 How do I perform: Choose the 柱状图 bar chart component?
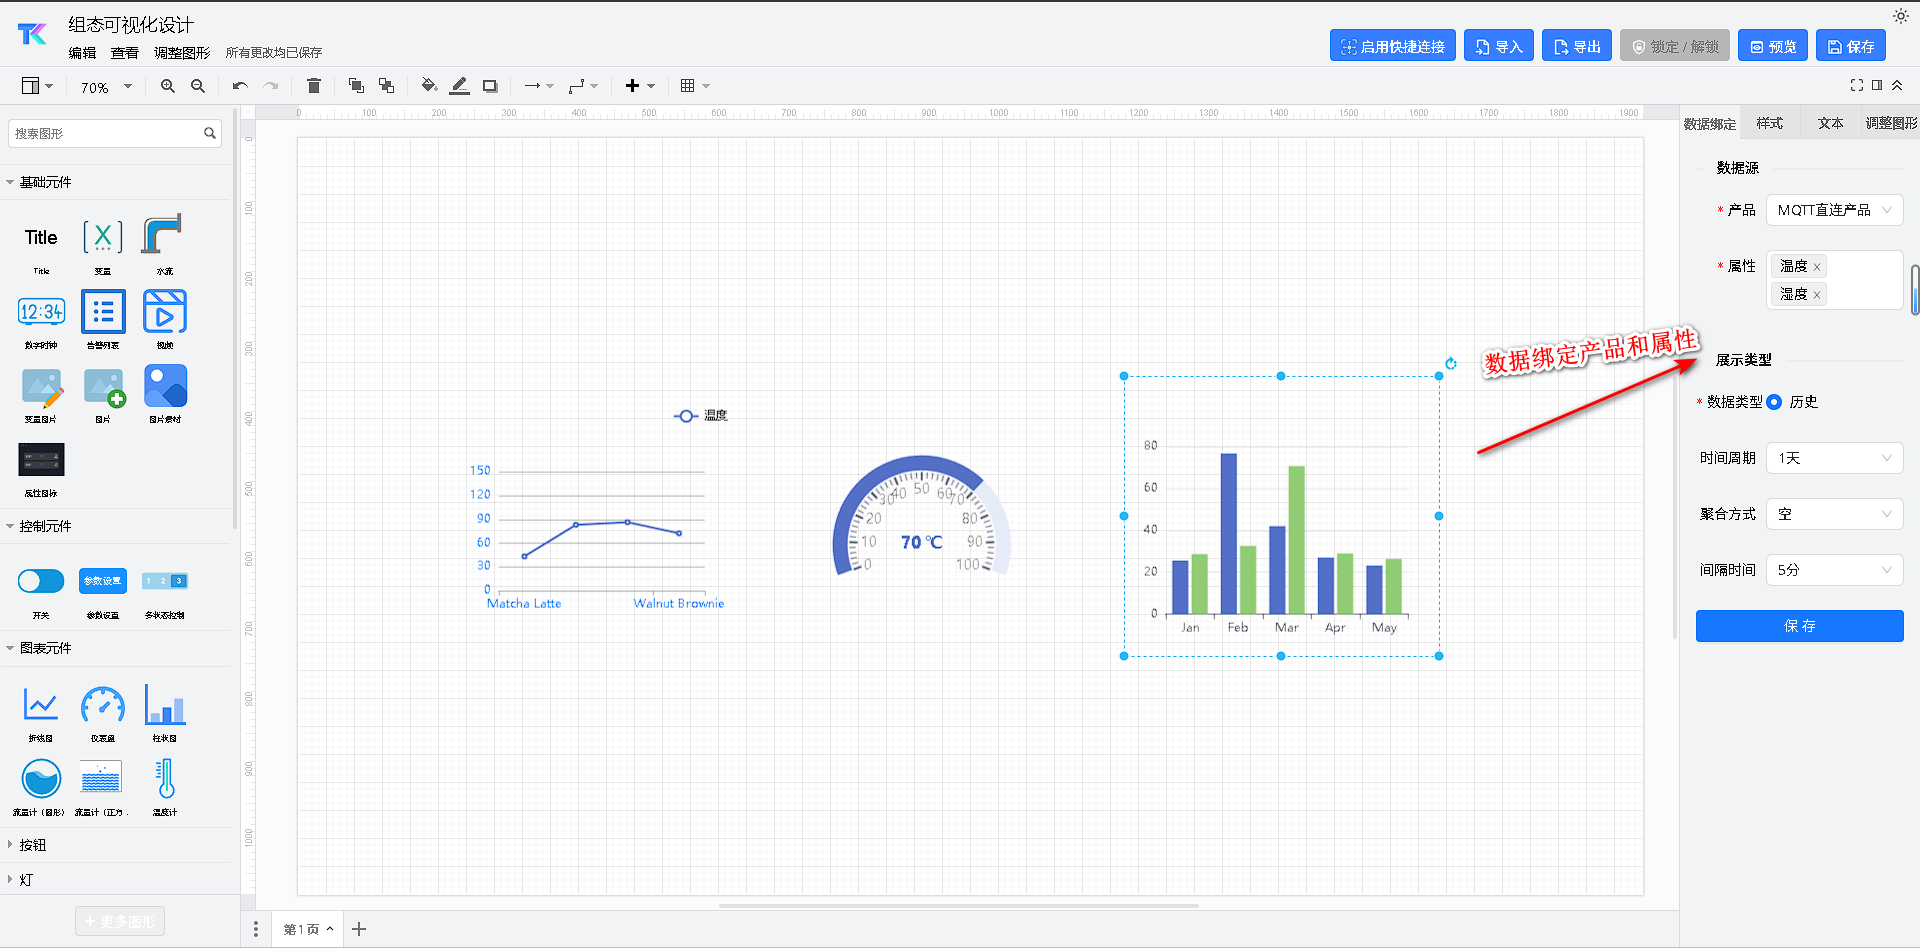[x=165, y=706]
